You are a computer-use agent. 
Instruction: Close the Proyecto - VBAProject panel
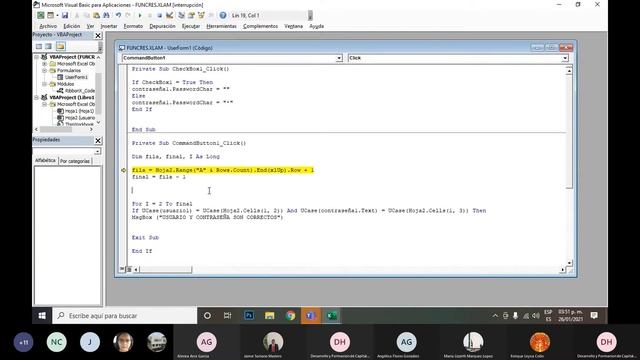pyautogui.click(x=98, y=36)
